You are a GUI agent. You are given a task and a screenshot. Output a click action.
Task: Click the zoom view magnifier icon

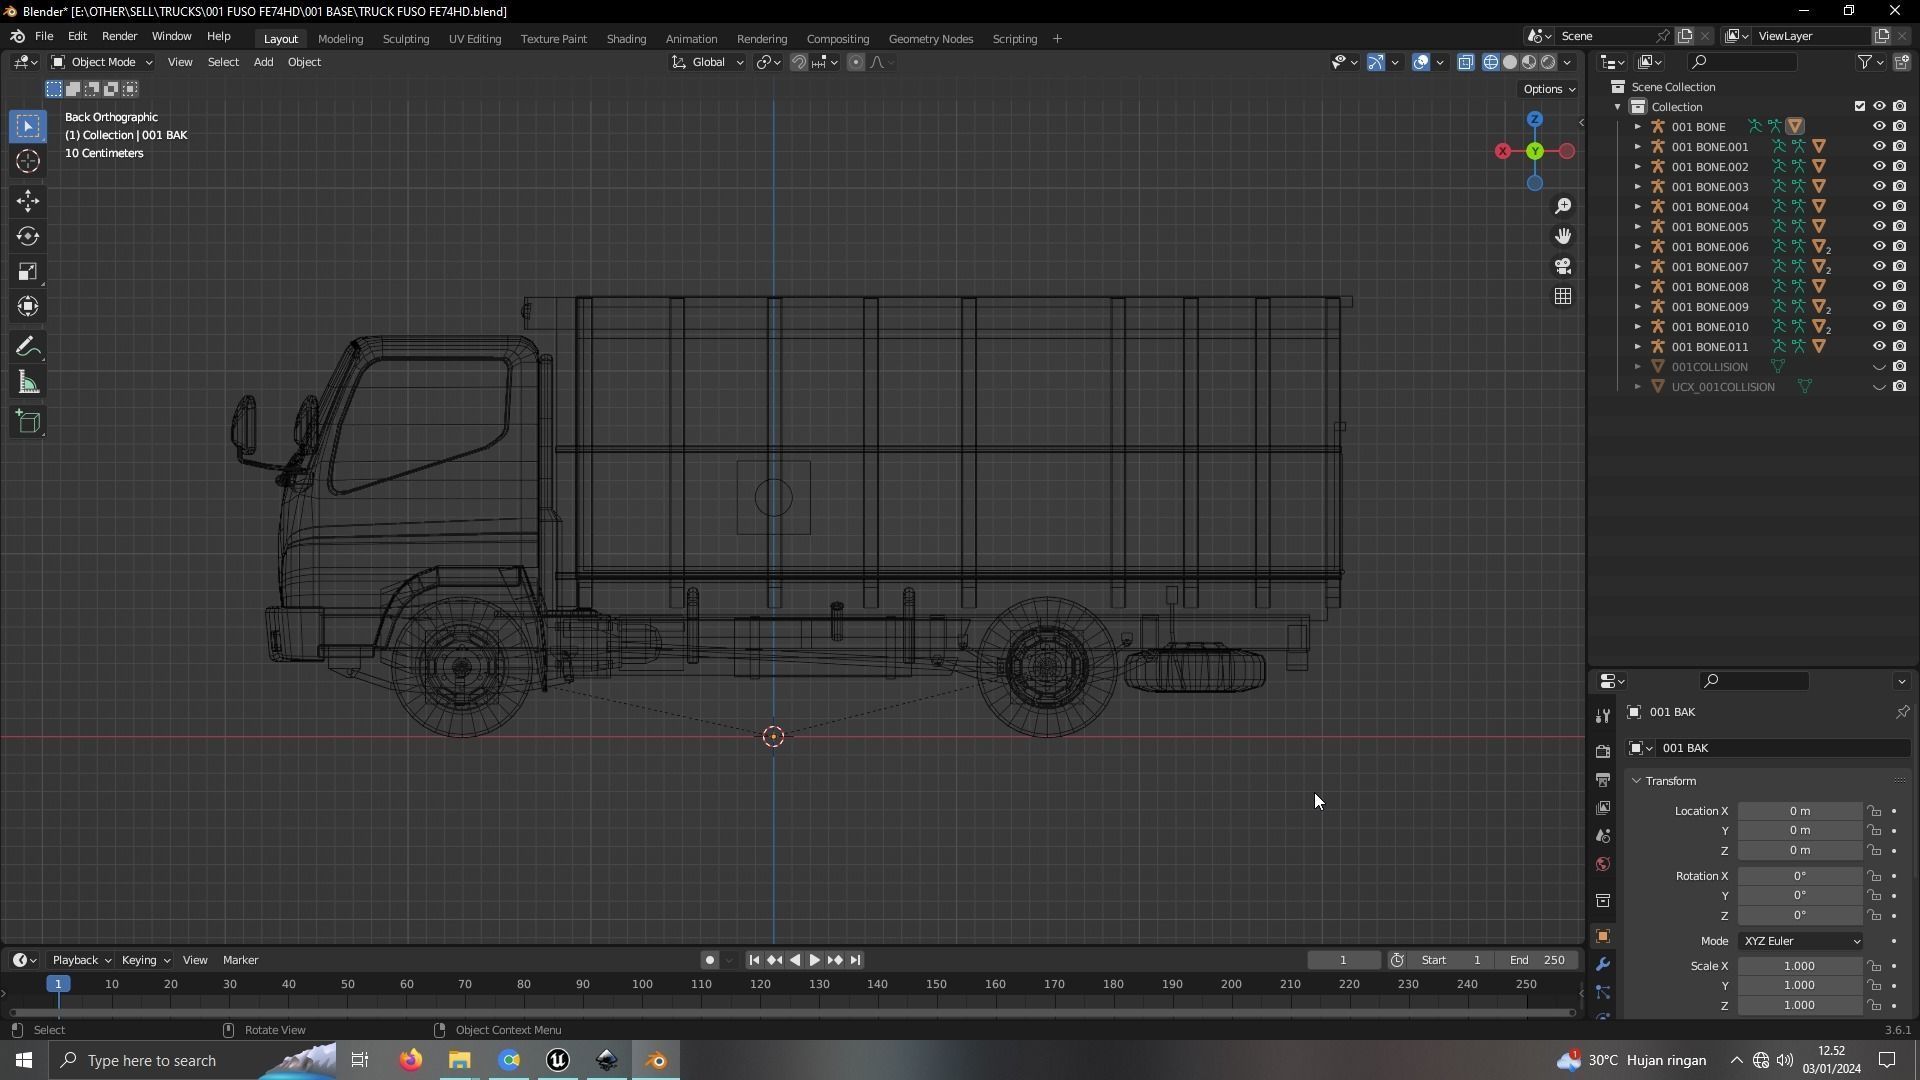(x=1563, y=206)
